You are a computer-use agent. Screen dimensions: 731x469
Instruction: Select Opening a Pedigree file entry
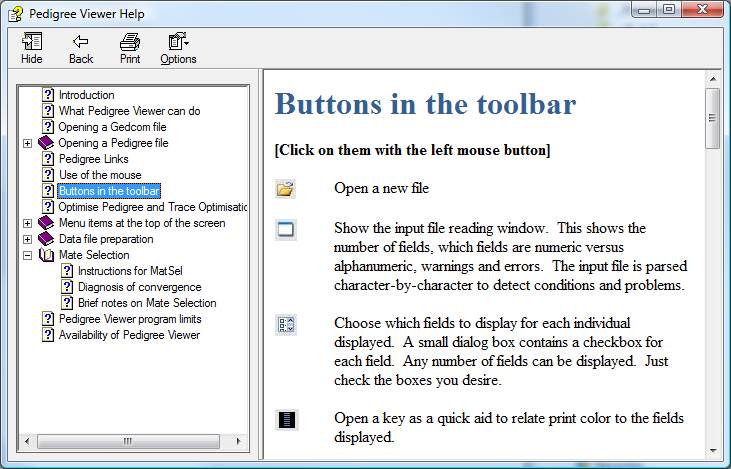coord(113,143)
